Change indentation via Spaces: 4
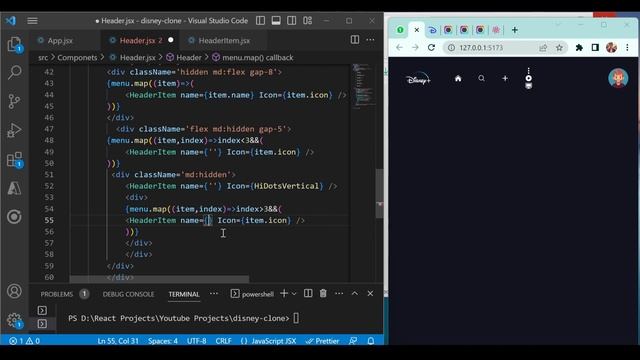The width and height of the screenshot is (640, 360). coord(162,341)
